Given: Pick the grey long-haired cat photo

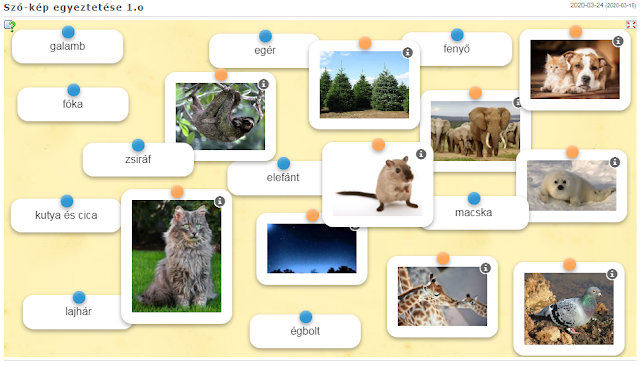Looking at the screenshot, I should click(x=176, y=256).
